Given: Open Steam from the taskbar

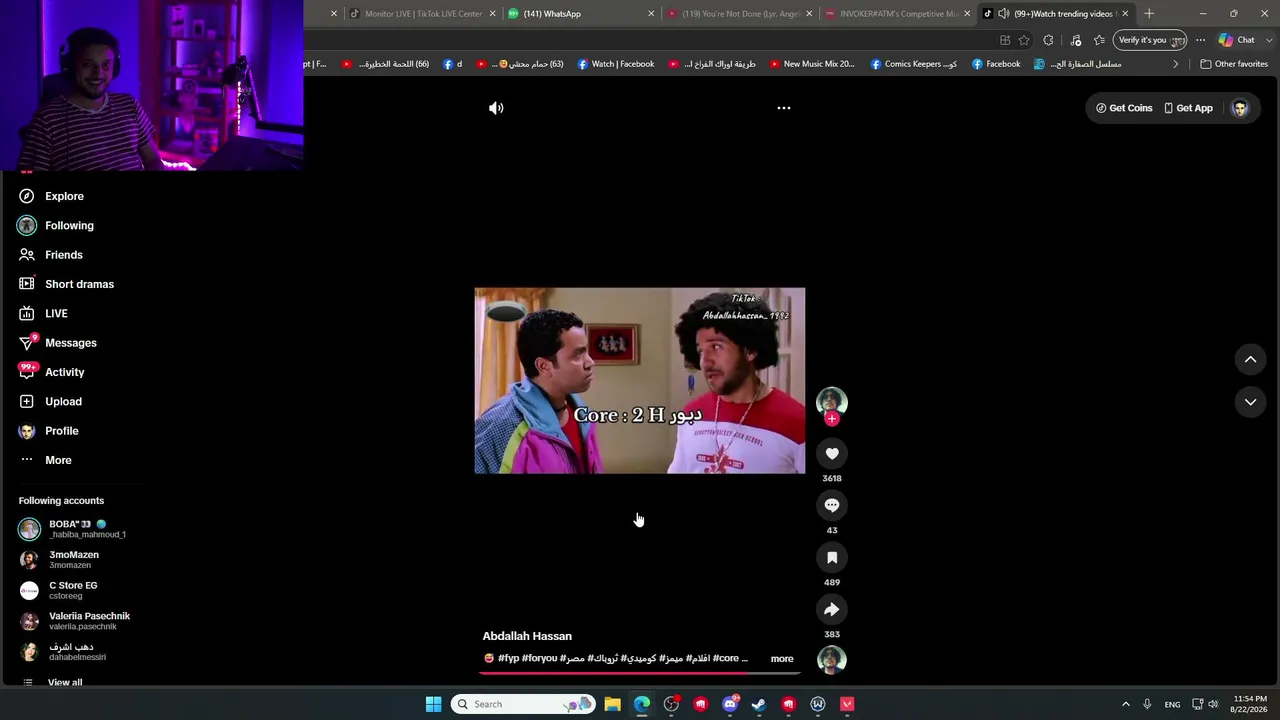Looking at the screenshot, I should (759, 704).
